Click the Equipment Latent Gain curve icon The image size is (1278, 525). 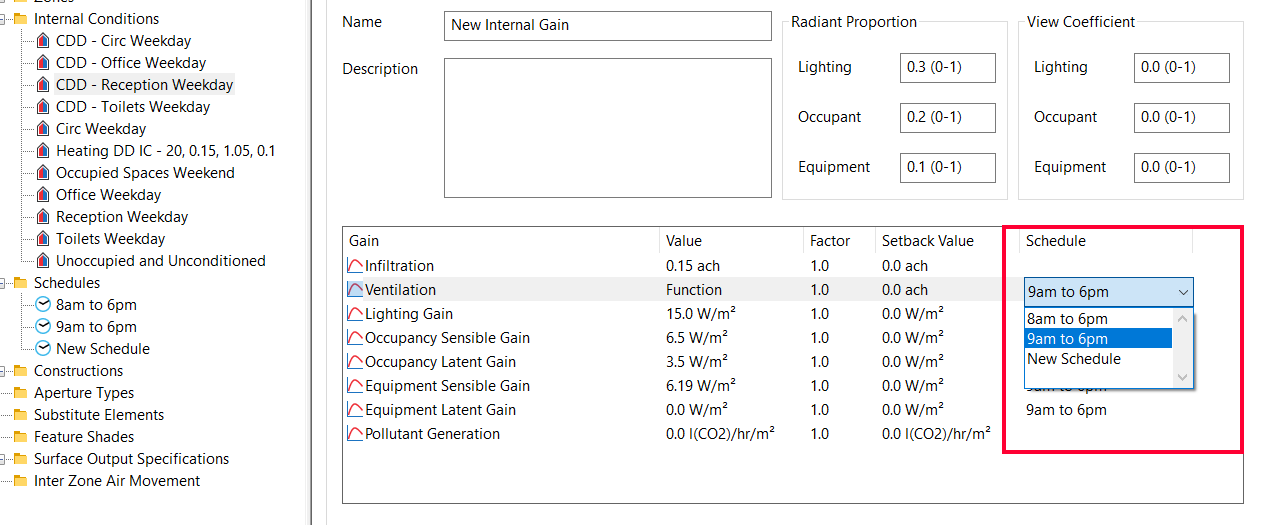355,410
